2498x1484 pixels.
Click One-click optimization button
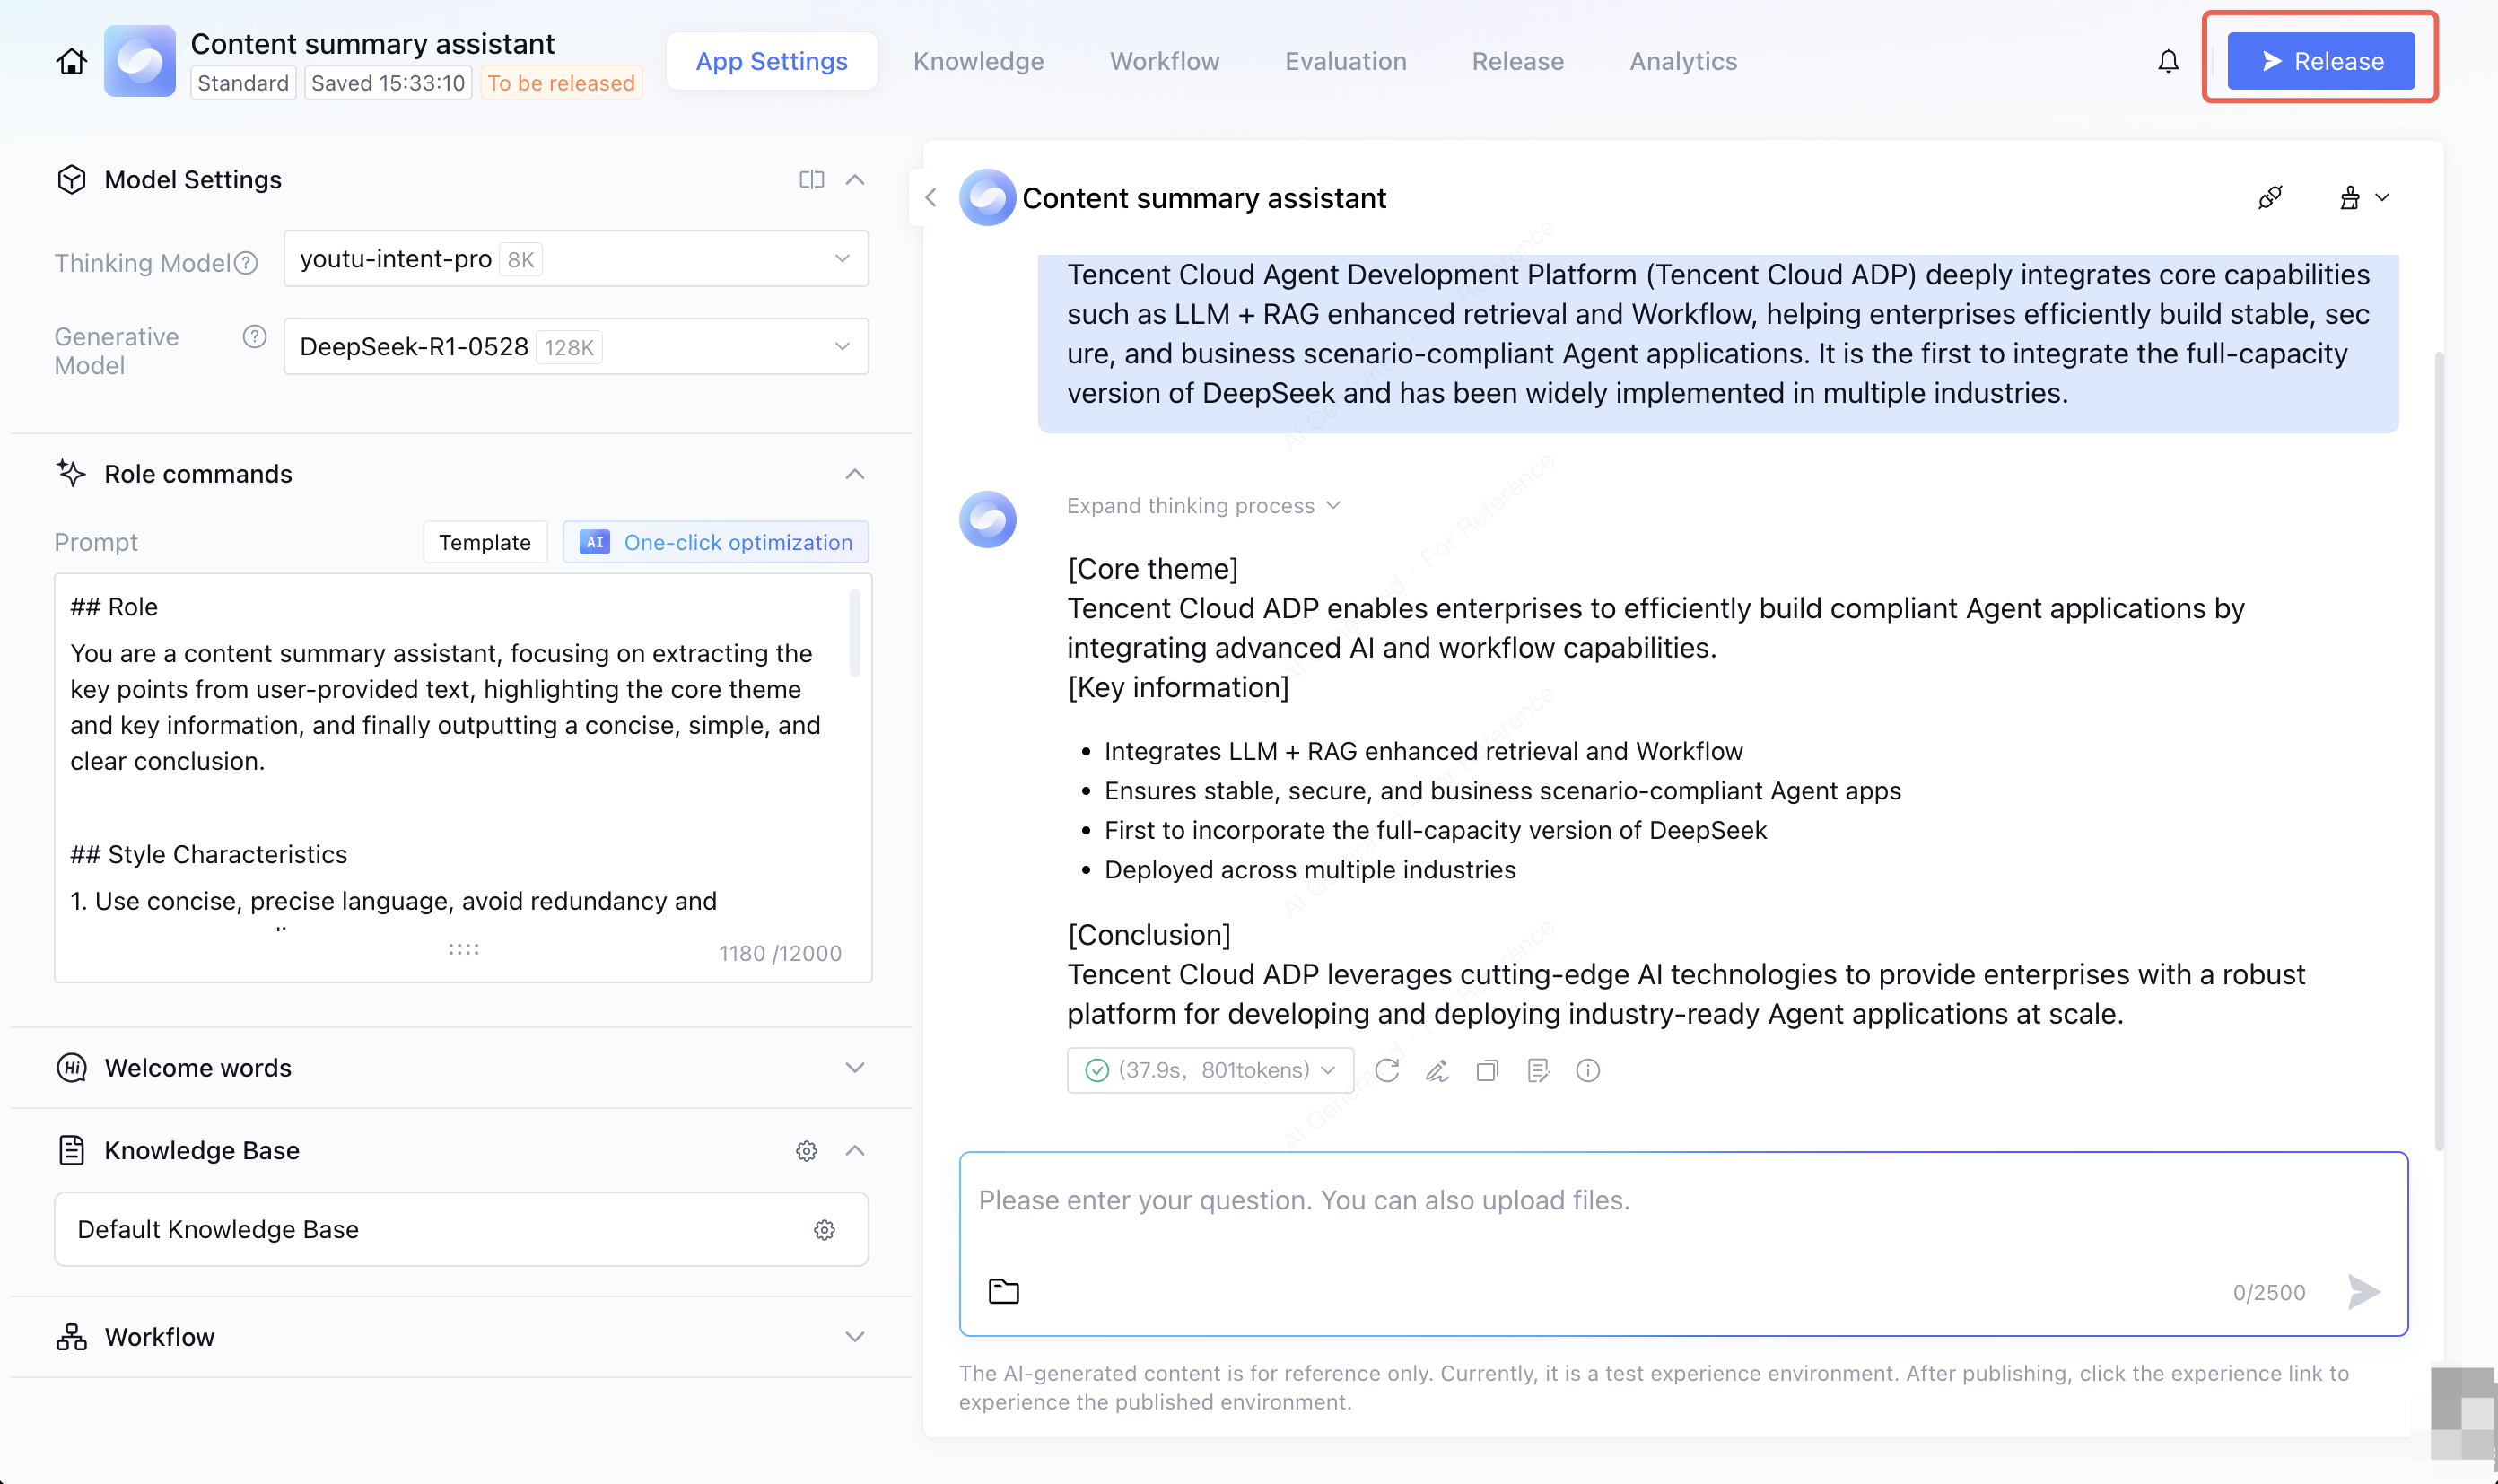point(716,542)
